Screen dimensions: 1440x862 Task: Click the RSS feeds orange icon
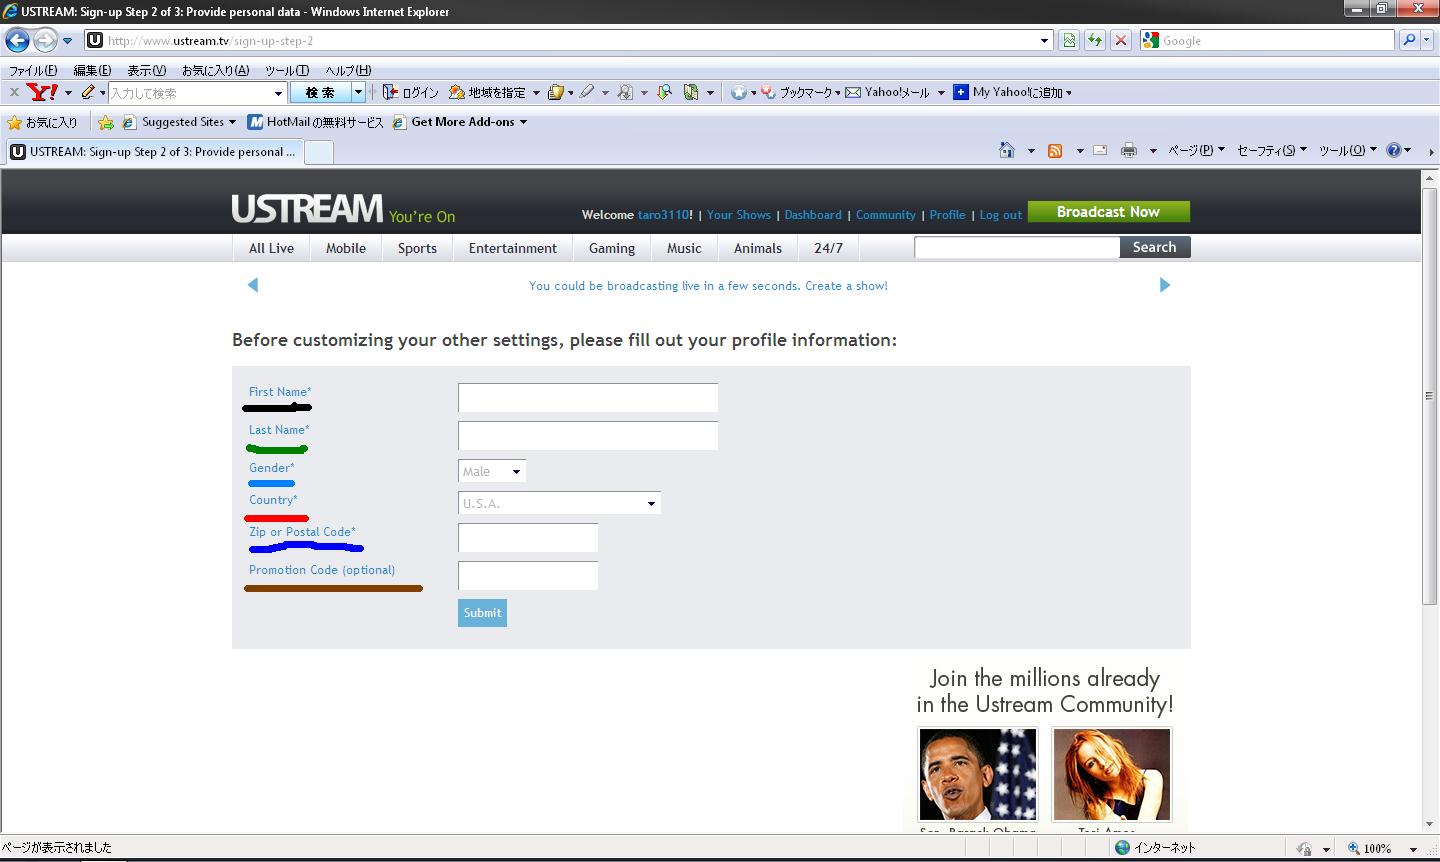pyautogui.click(x=1055, y=150)
